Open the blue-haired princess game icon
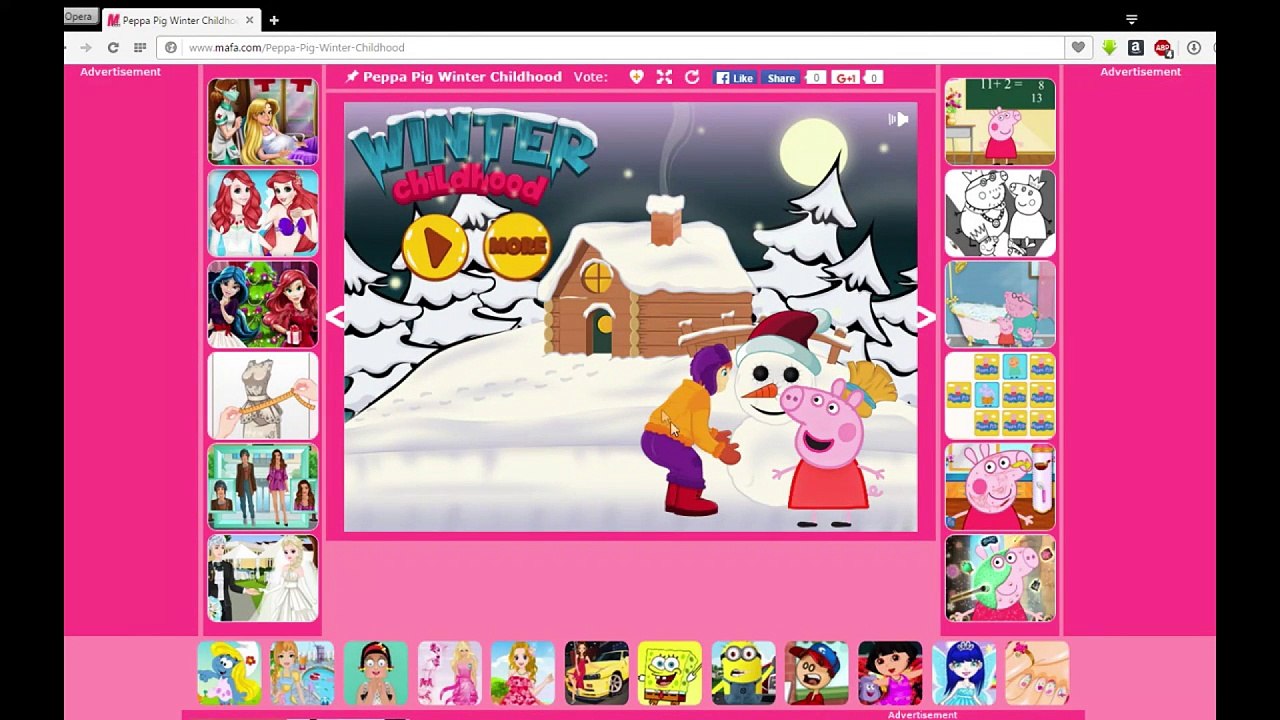The width and height of the screenshot is (1280, 720). click(964, 673)
